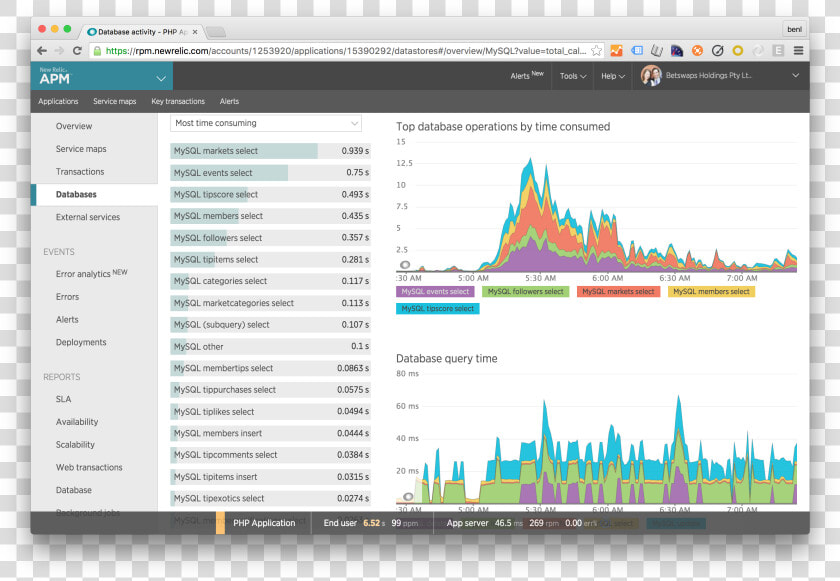Image resolution: width=840 pixels, height=581 pixels.
Task: Go to the Service maps tab
Action: pos(115,101)
